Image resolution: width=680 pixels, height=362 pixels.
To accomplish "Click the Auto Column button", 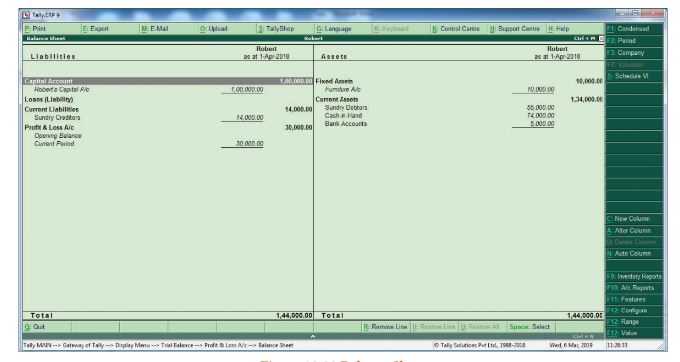I will 634,254.
